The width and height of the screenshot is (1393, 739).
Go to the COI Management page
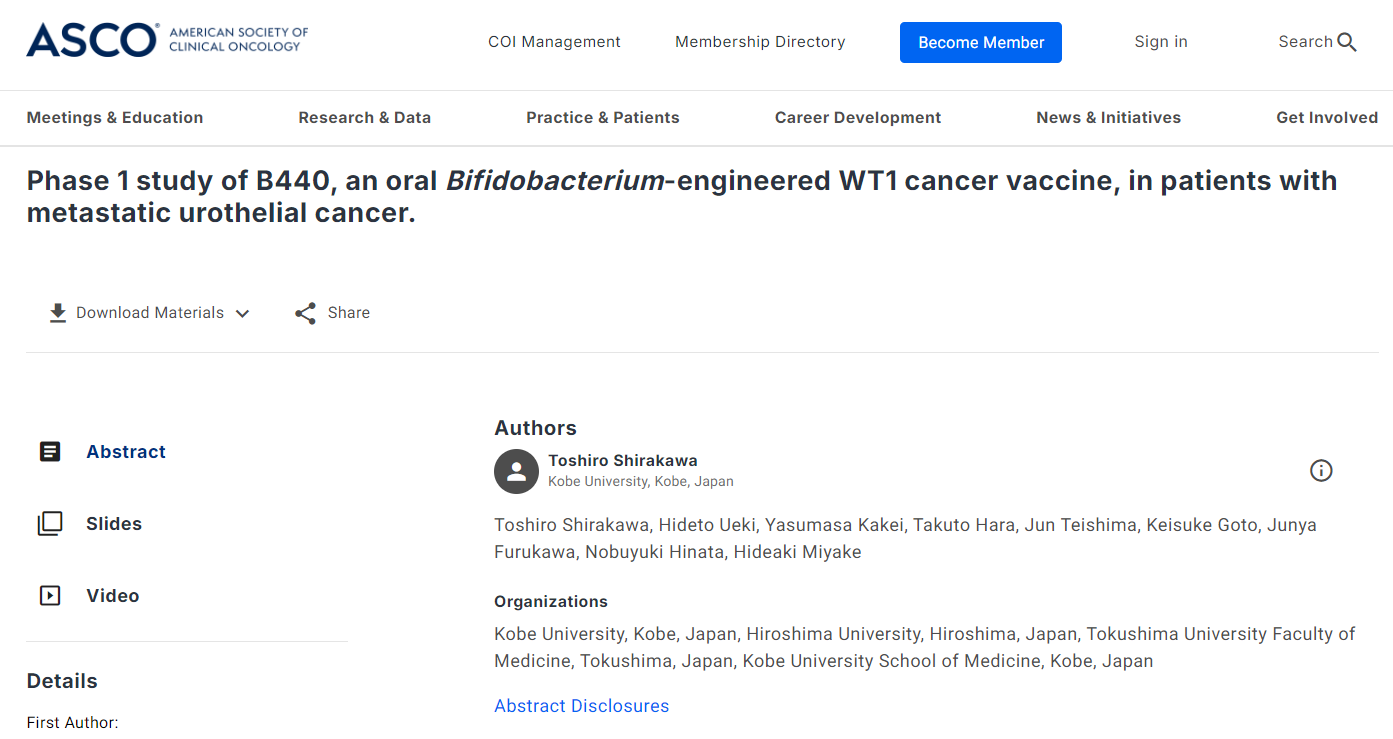[554, 42]
